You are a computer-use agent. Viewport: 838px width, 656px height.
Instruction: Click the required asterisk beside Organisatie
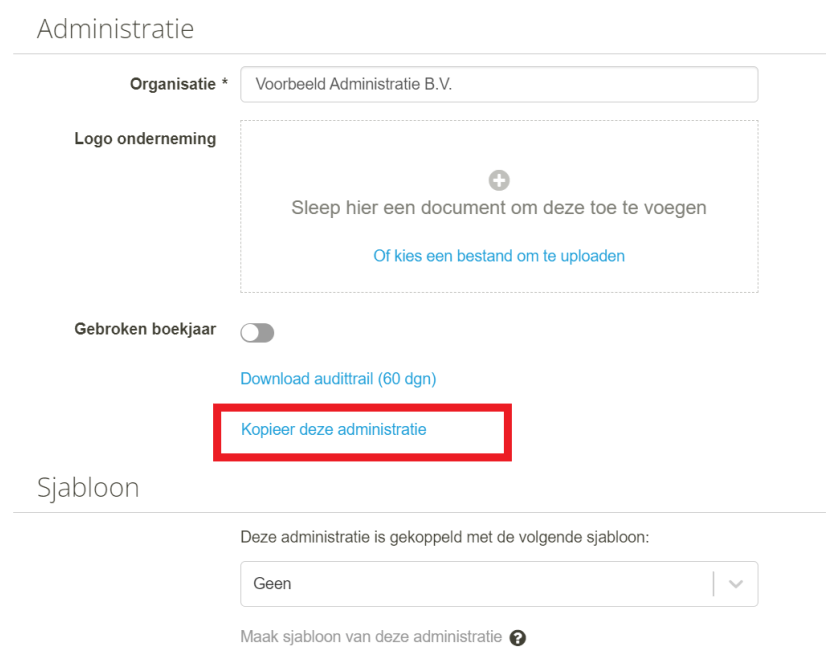(x=225, y=82)
